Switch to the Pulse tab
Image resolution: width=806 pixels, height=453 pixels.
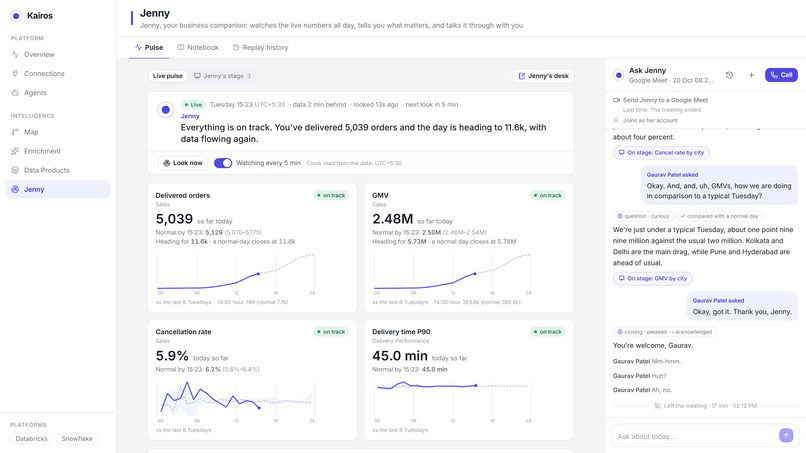(x=149, y=47)
